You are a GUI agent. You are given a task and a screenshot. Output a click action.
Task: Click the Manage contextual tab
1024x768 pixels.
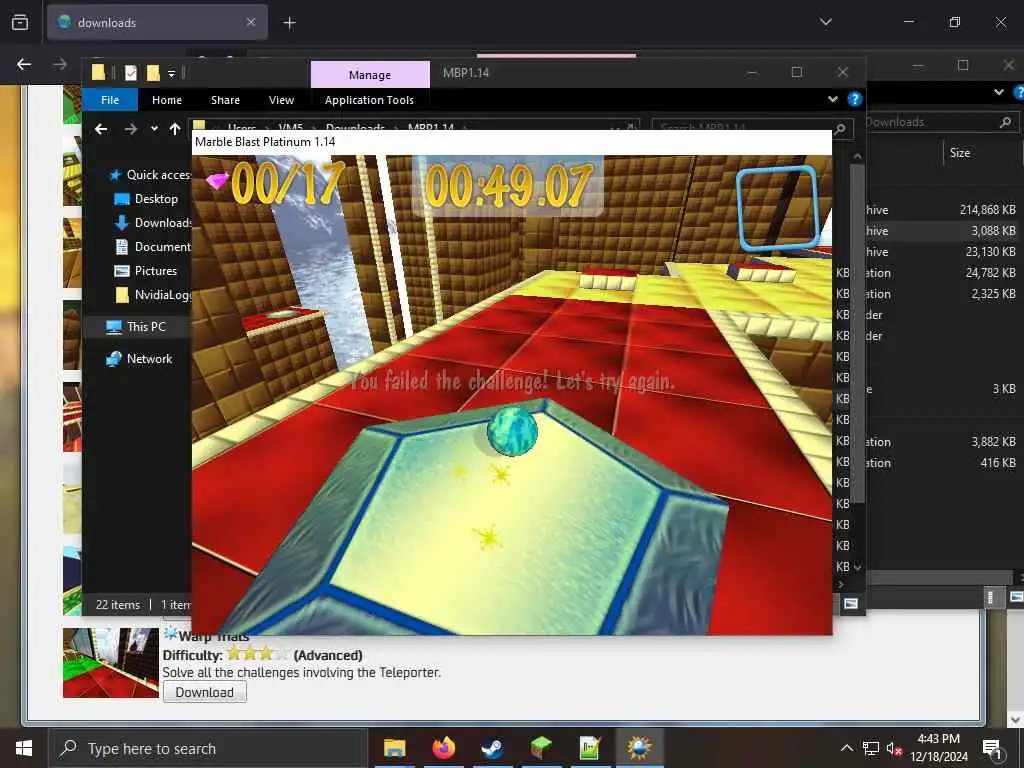pos(370,74)
